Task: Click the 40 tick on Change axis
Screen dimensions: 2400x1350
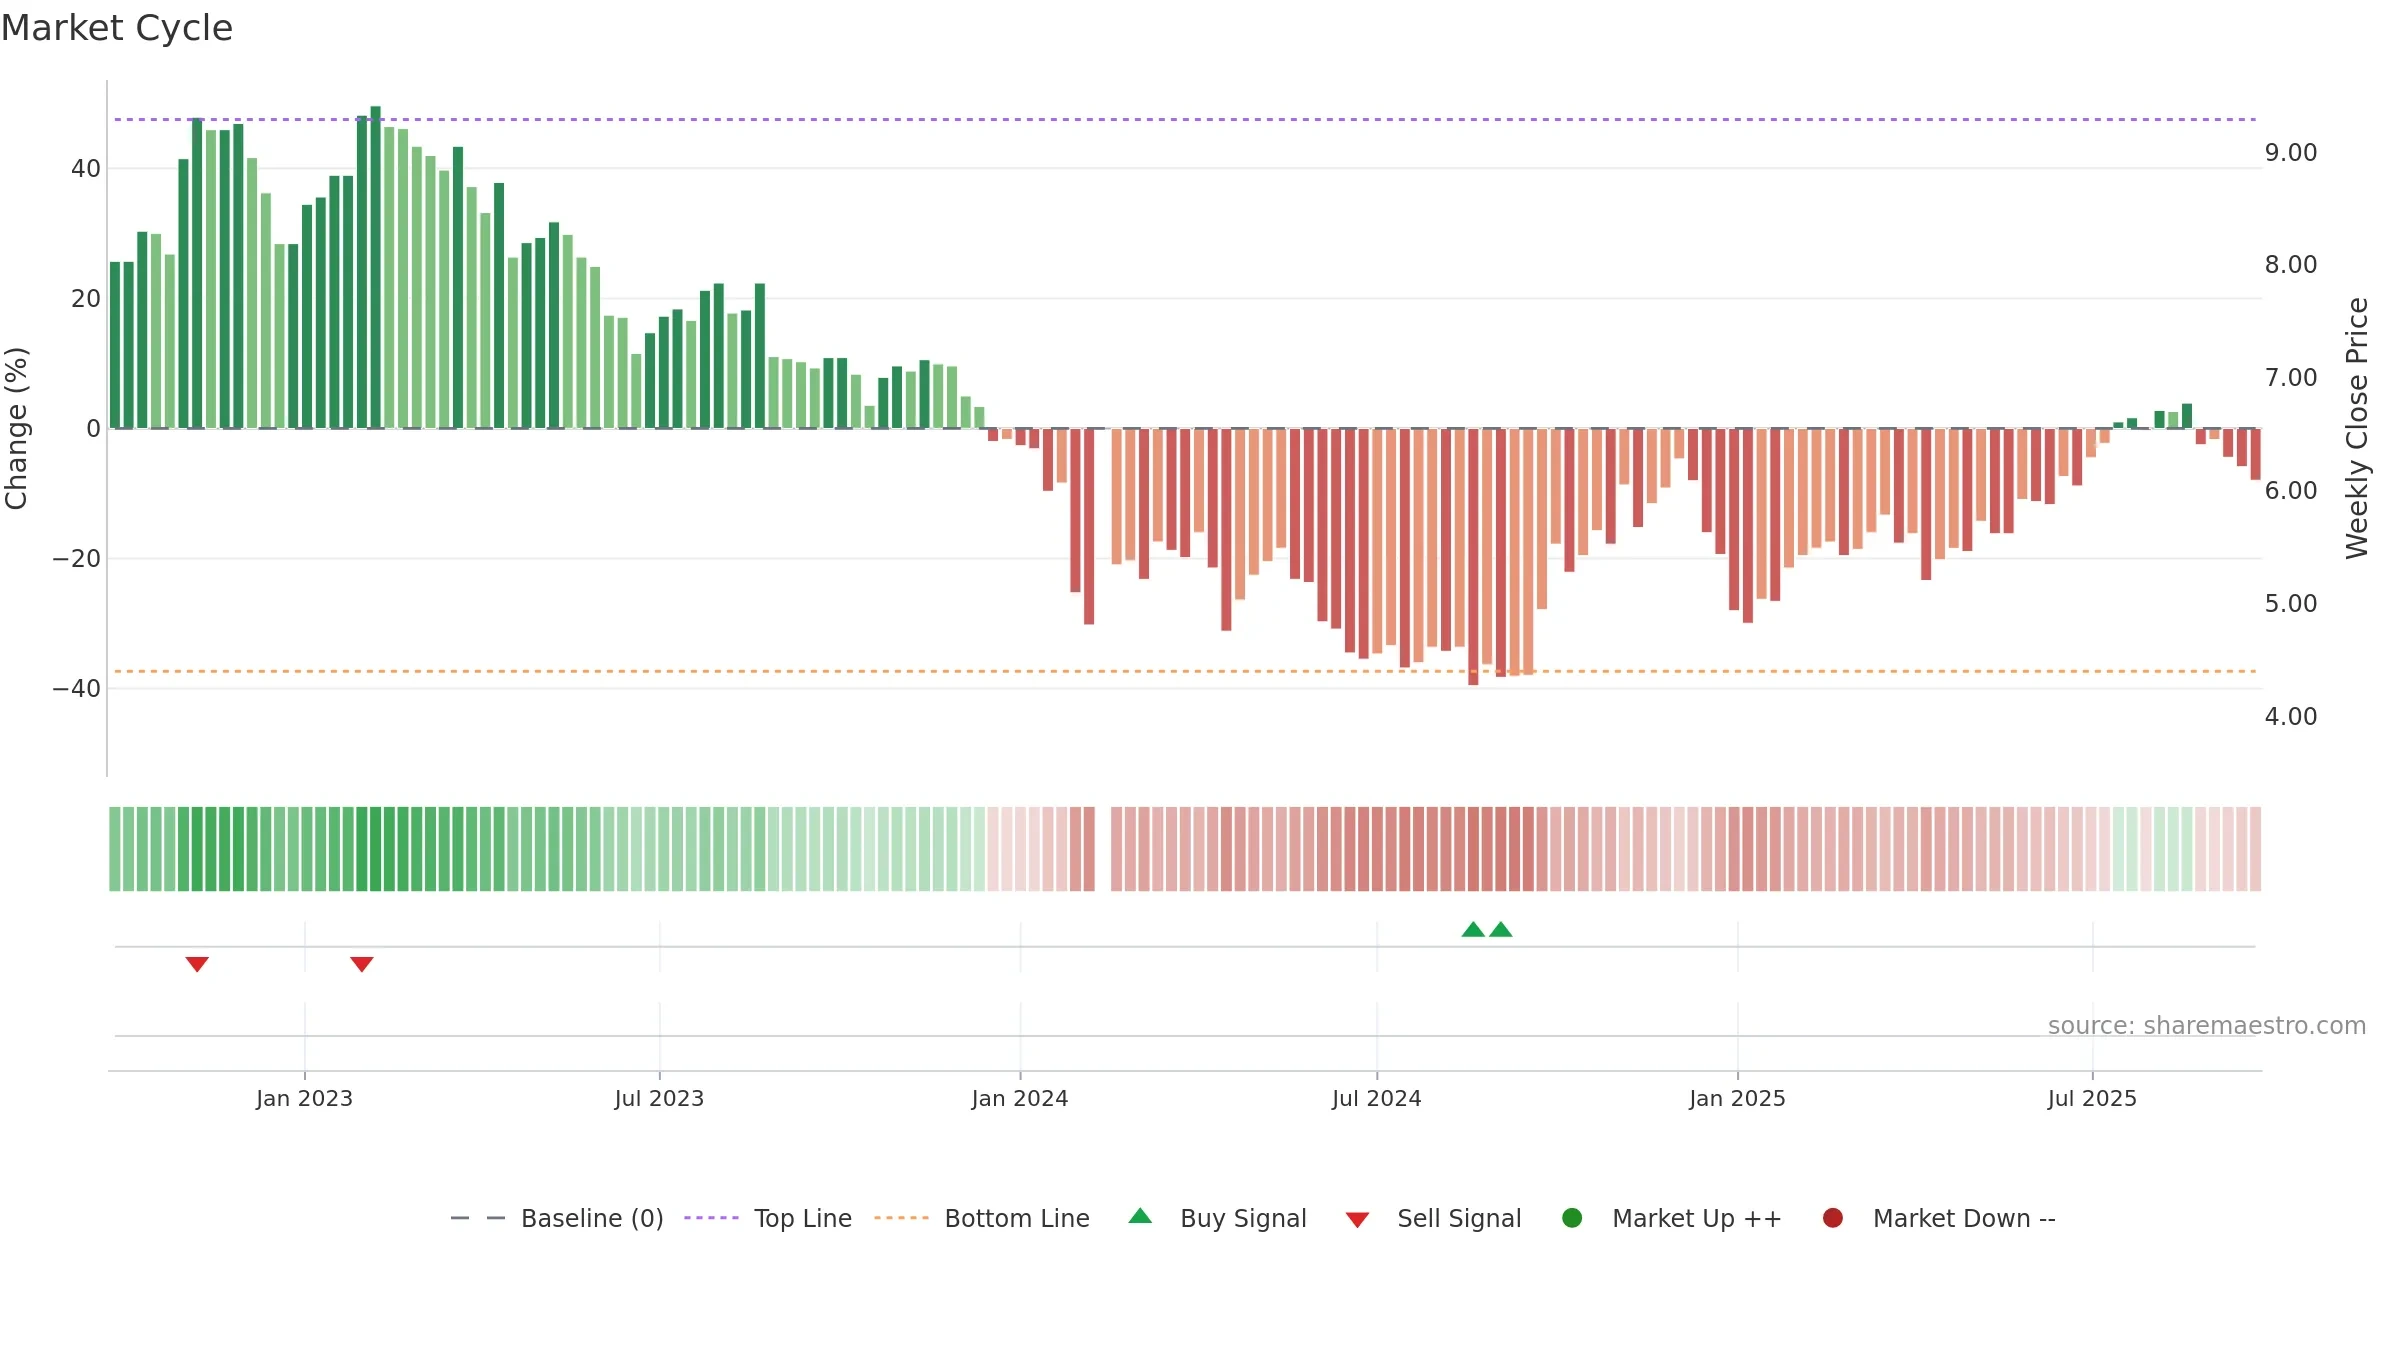Action: coord(86,169)
